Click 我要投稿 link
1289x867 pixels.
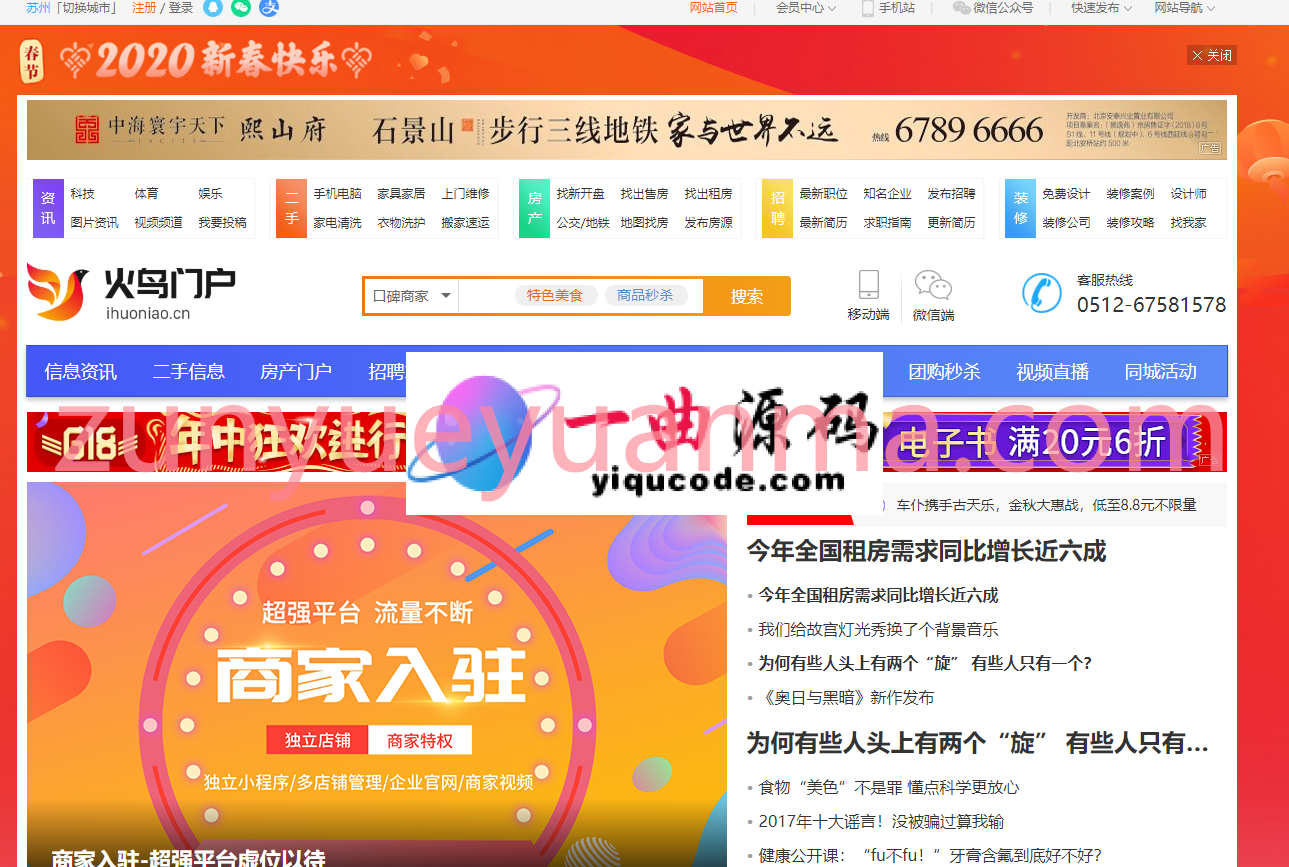pyautogui.click(x=223, y=223)
